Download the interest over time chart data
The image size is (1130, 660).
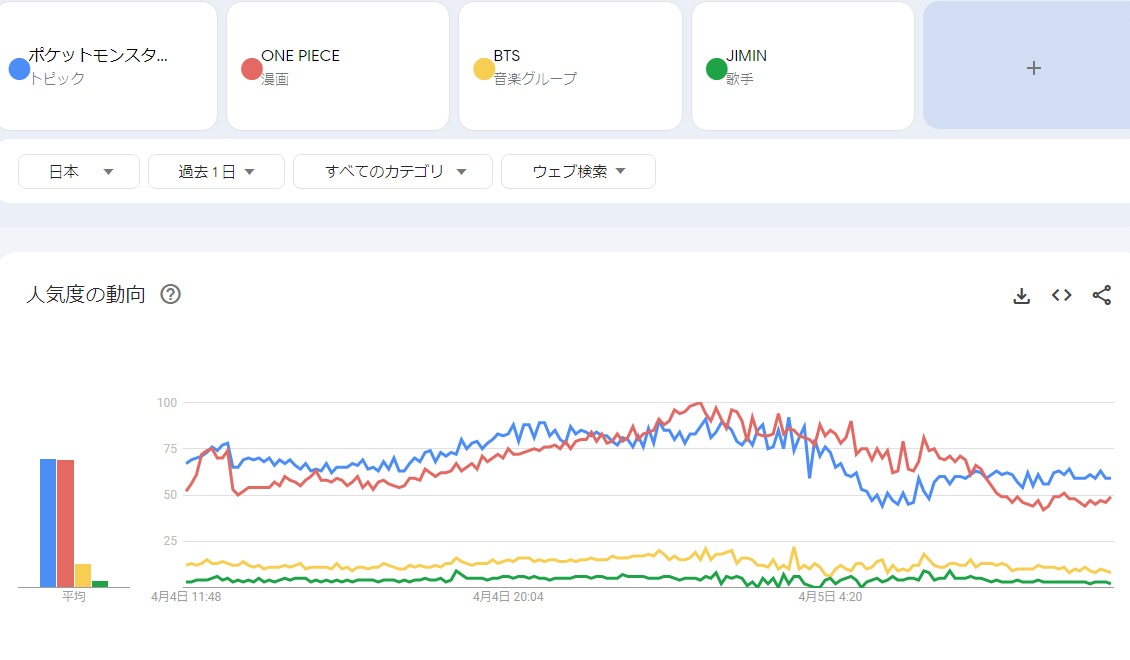(x=1021, y=296)
